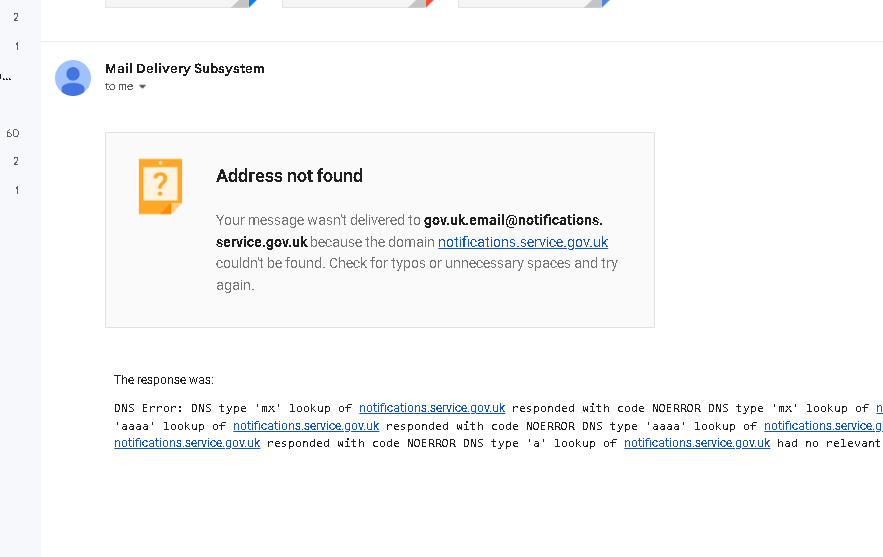This screenshot has height=557, width=883.
Task: Select the sidebar count 1 below the topmost 2
Action: click(x=17, y=46)
